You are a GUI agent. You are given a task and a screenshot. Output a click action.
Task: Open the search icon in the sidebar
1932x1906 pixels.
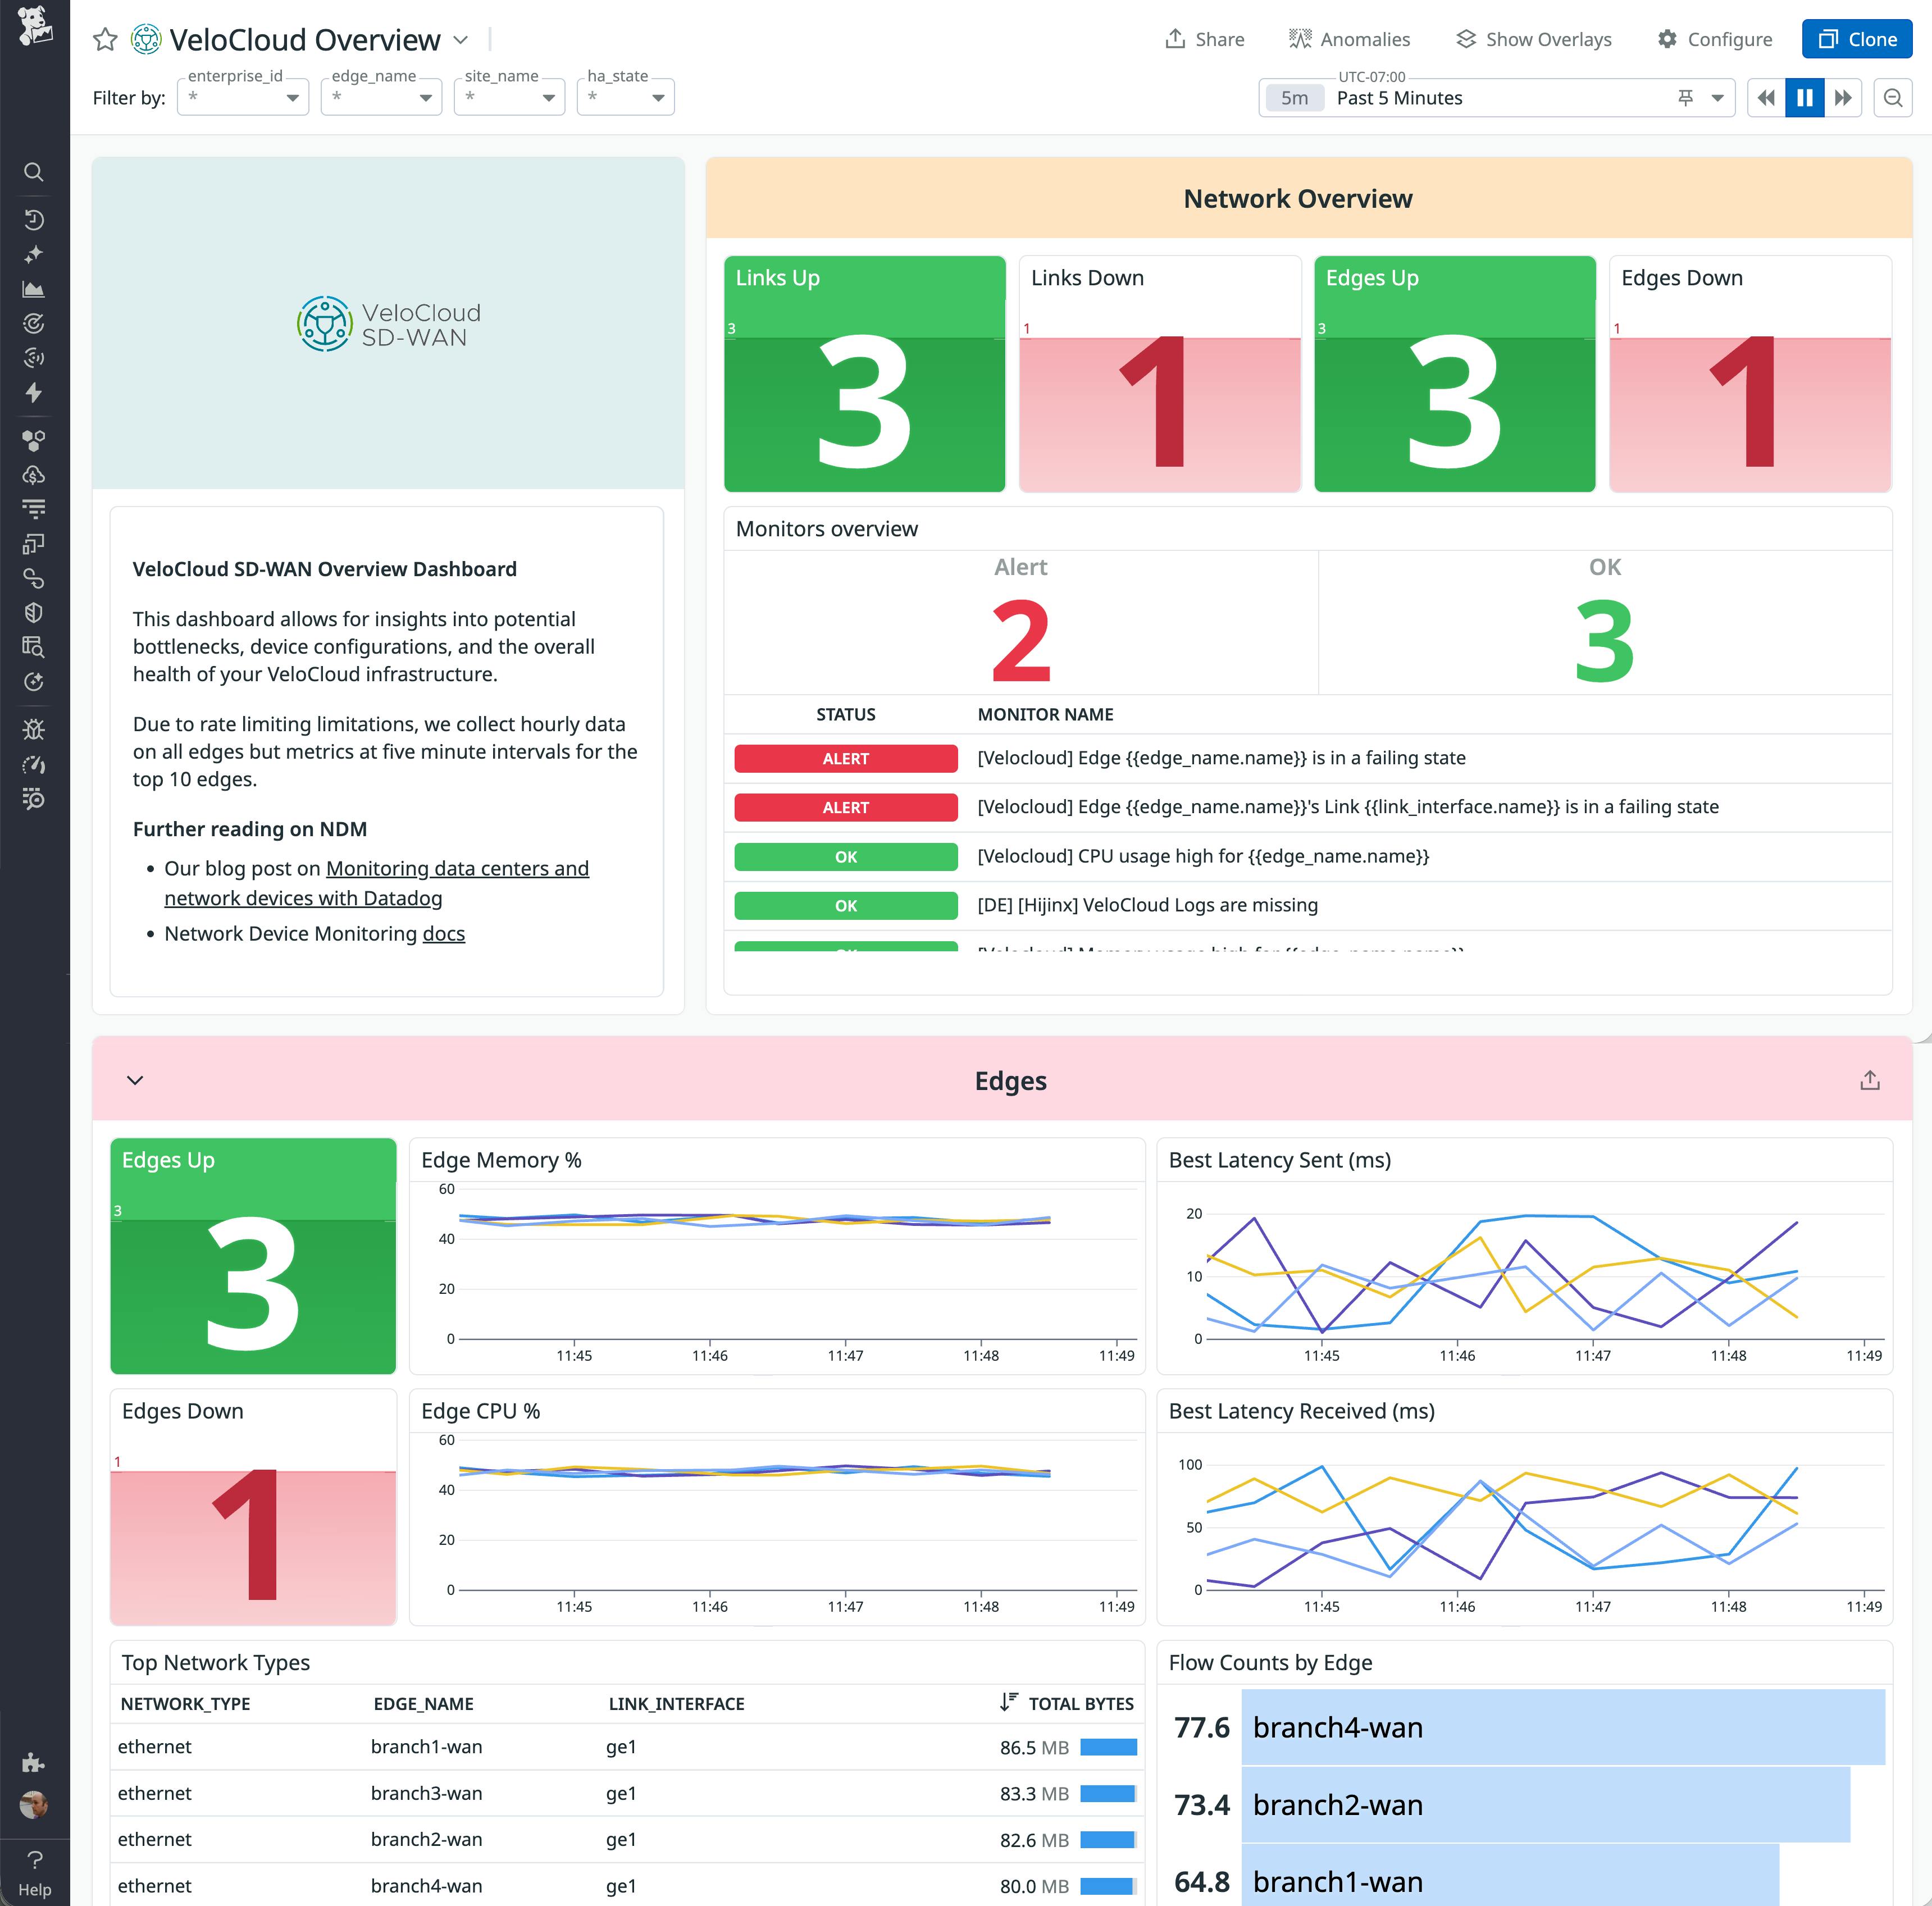click(x=34, y=172)
